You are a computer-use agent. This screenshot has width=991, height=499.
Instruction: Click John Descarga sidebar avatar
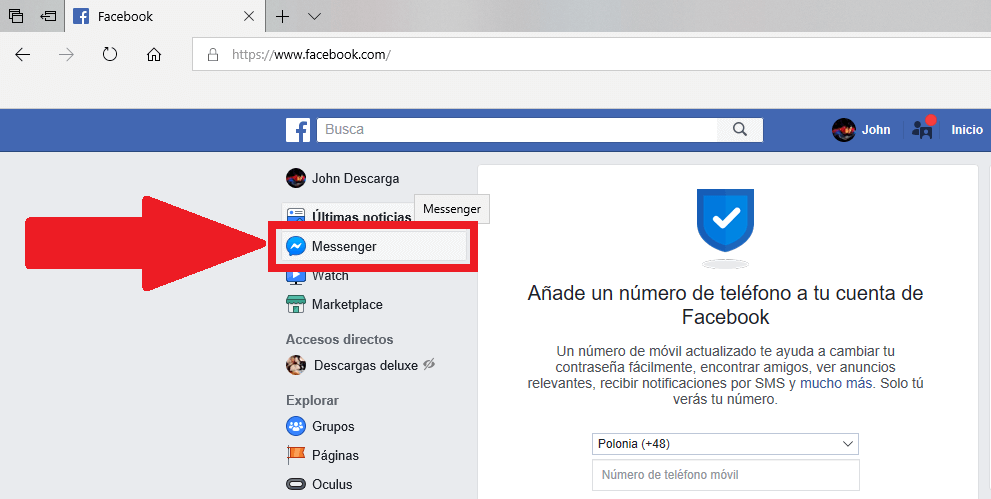click(x=296, y=178)
